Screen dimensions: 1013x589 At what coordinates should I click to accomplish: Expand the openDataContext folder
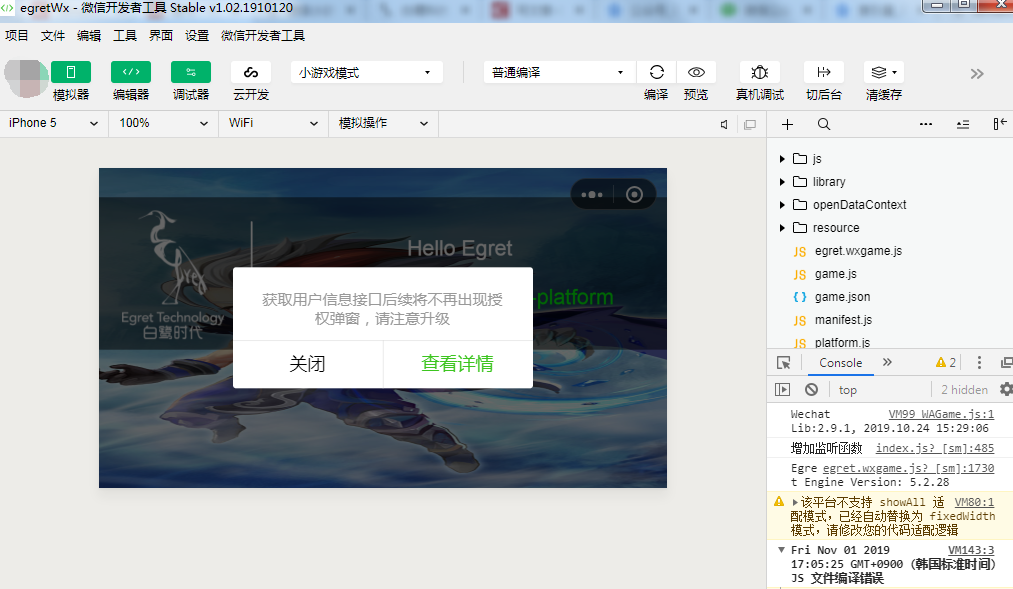pos(782,205)
